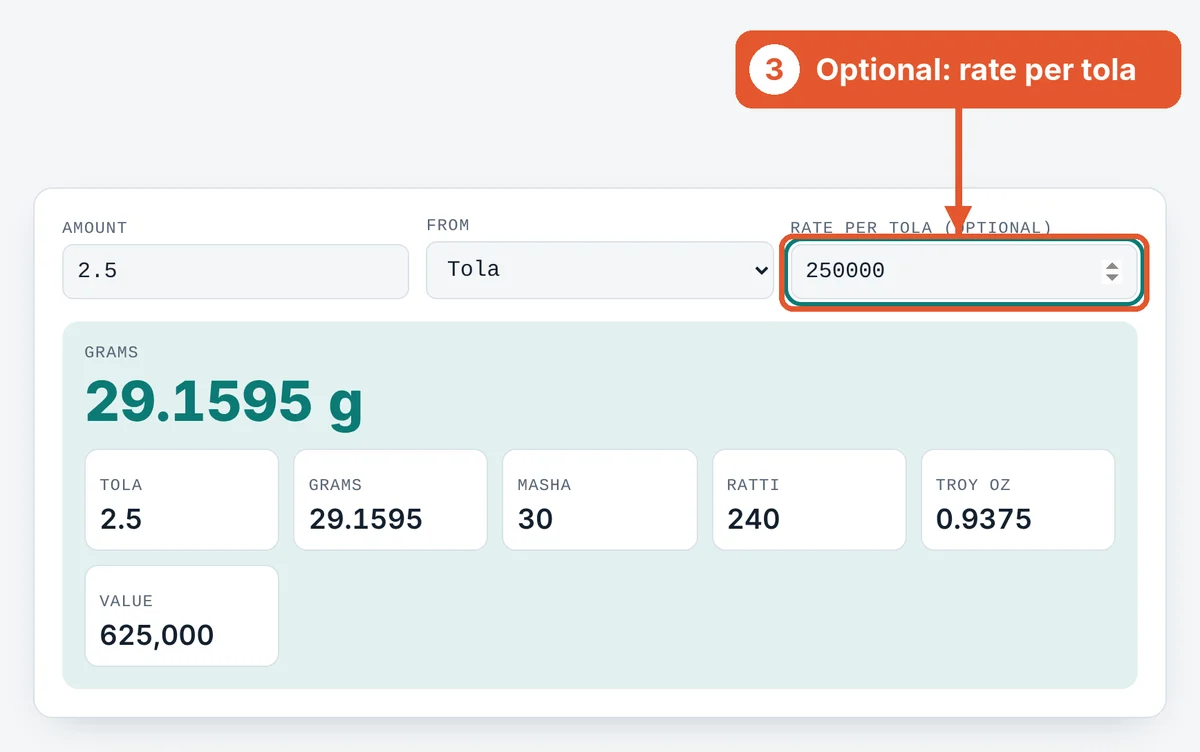The height and width of the screenshot is (752, 1200).
Task: Click the Amount input field showing 2.5
Action: pyautogui.click(x=235, y=271)
